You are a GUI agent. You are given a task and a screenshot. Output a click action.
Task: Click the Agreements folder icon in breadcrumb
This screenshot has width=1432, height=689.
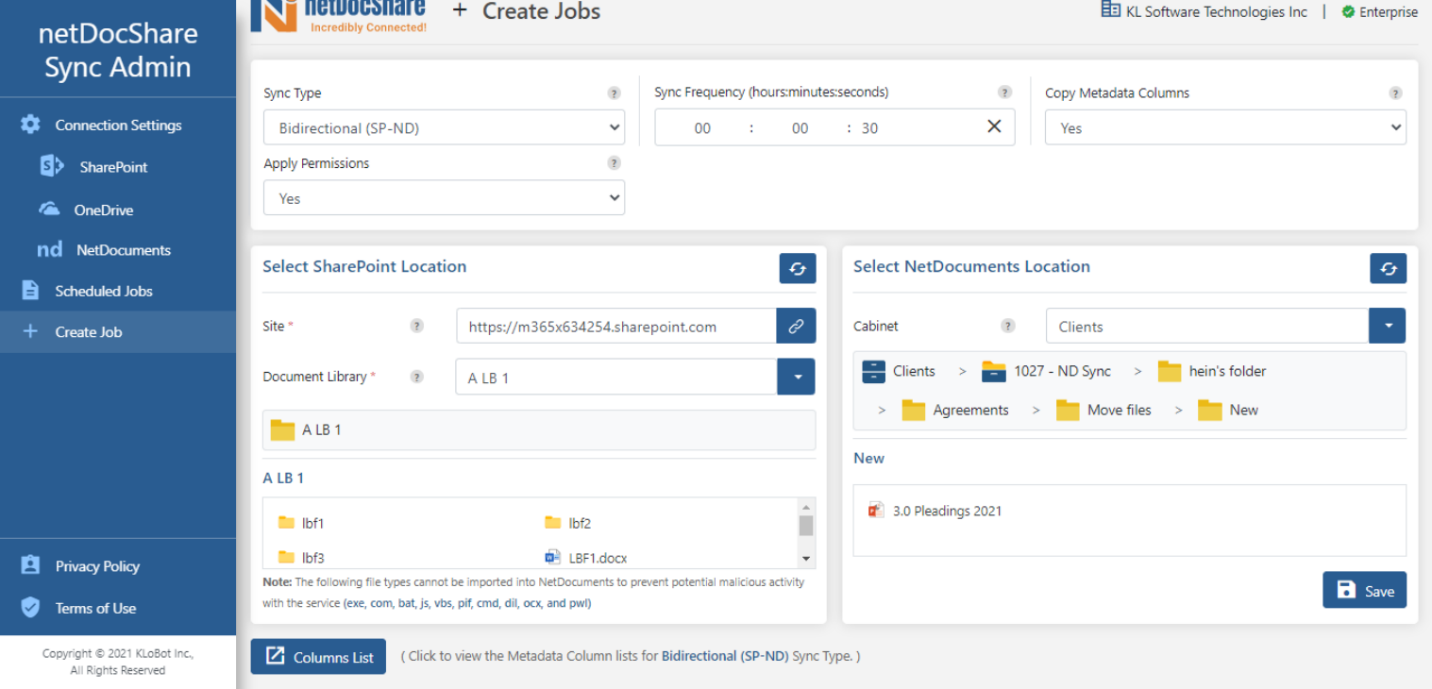(x=913, y=410)
